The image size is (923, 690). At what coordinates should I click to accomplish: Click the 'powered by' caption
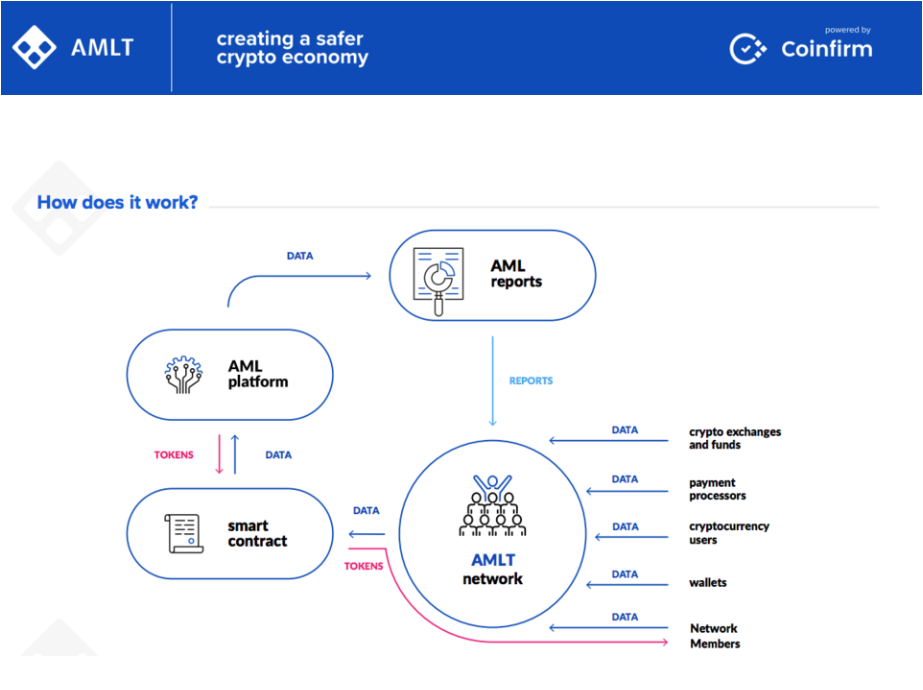point(848,30)
